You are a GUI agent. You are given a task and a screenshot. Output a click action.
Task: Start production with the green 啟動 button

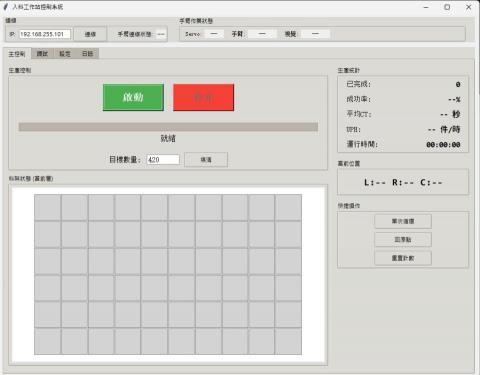point(133,97)
